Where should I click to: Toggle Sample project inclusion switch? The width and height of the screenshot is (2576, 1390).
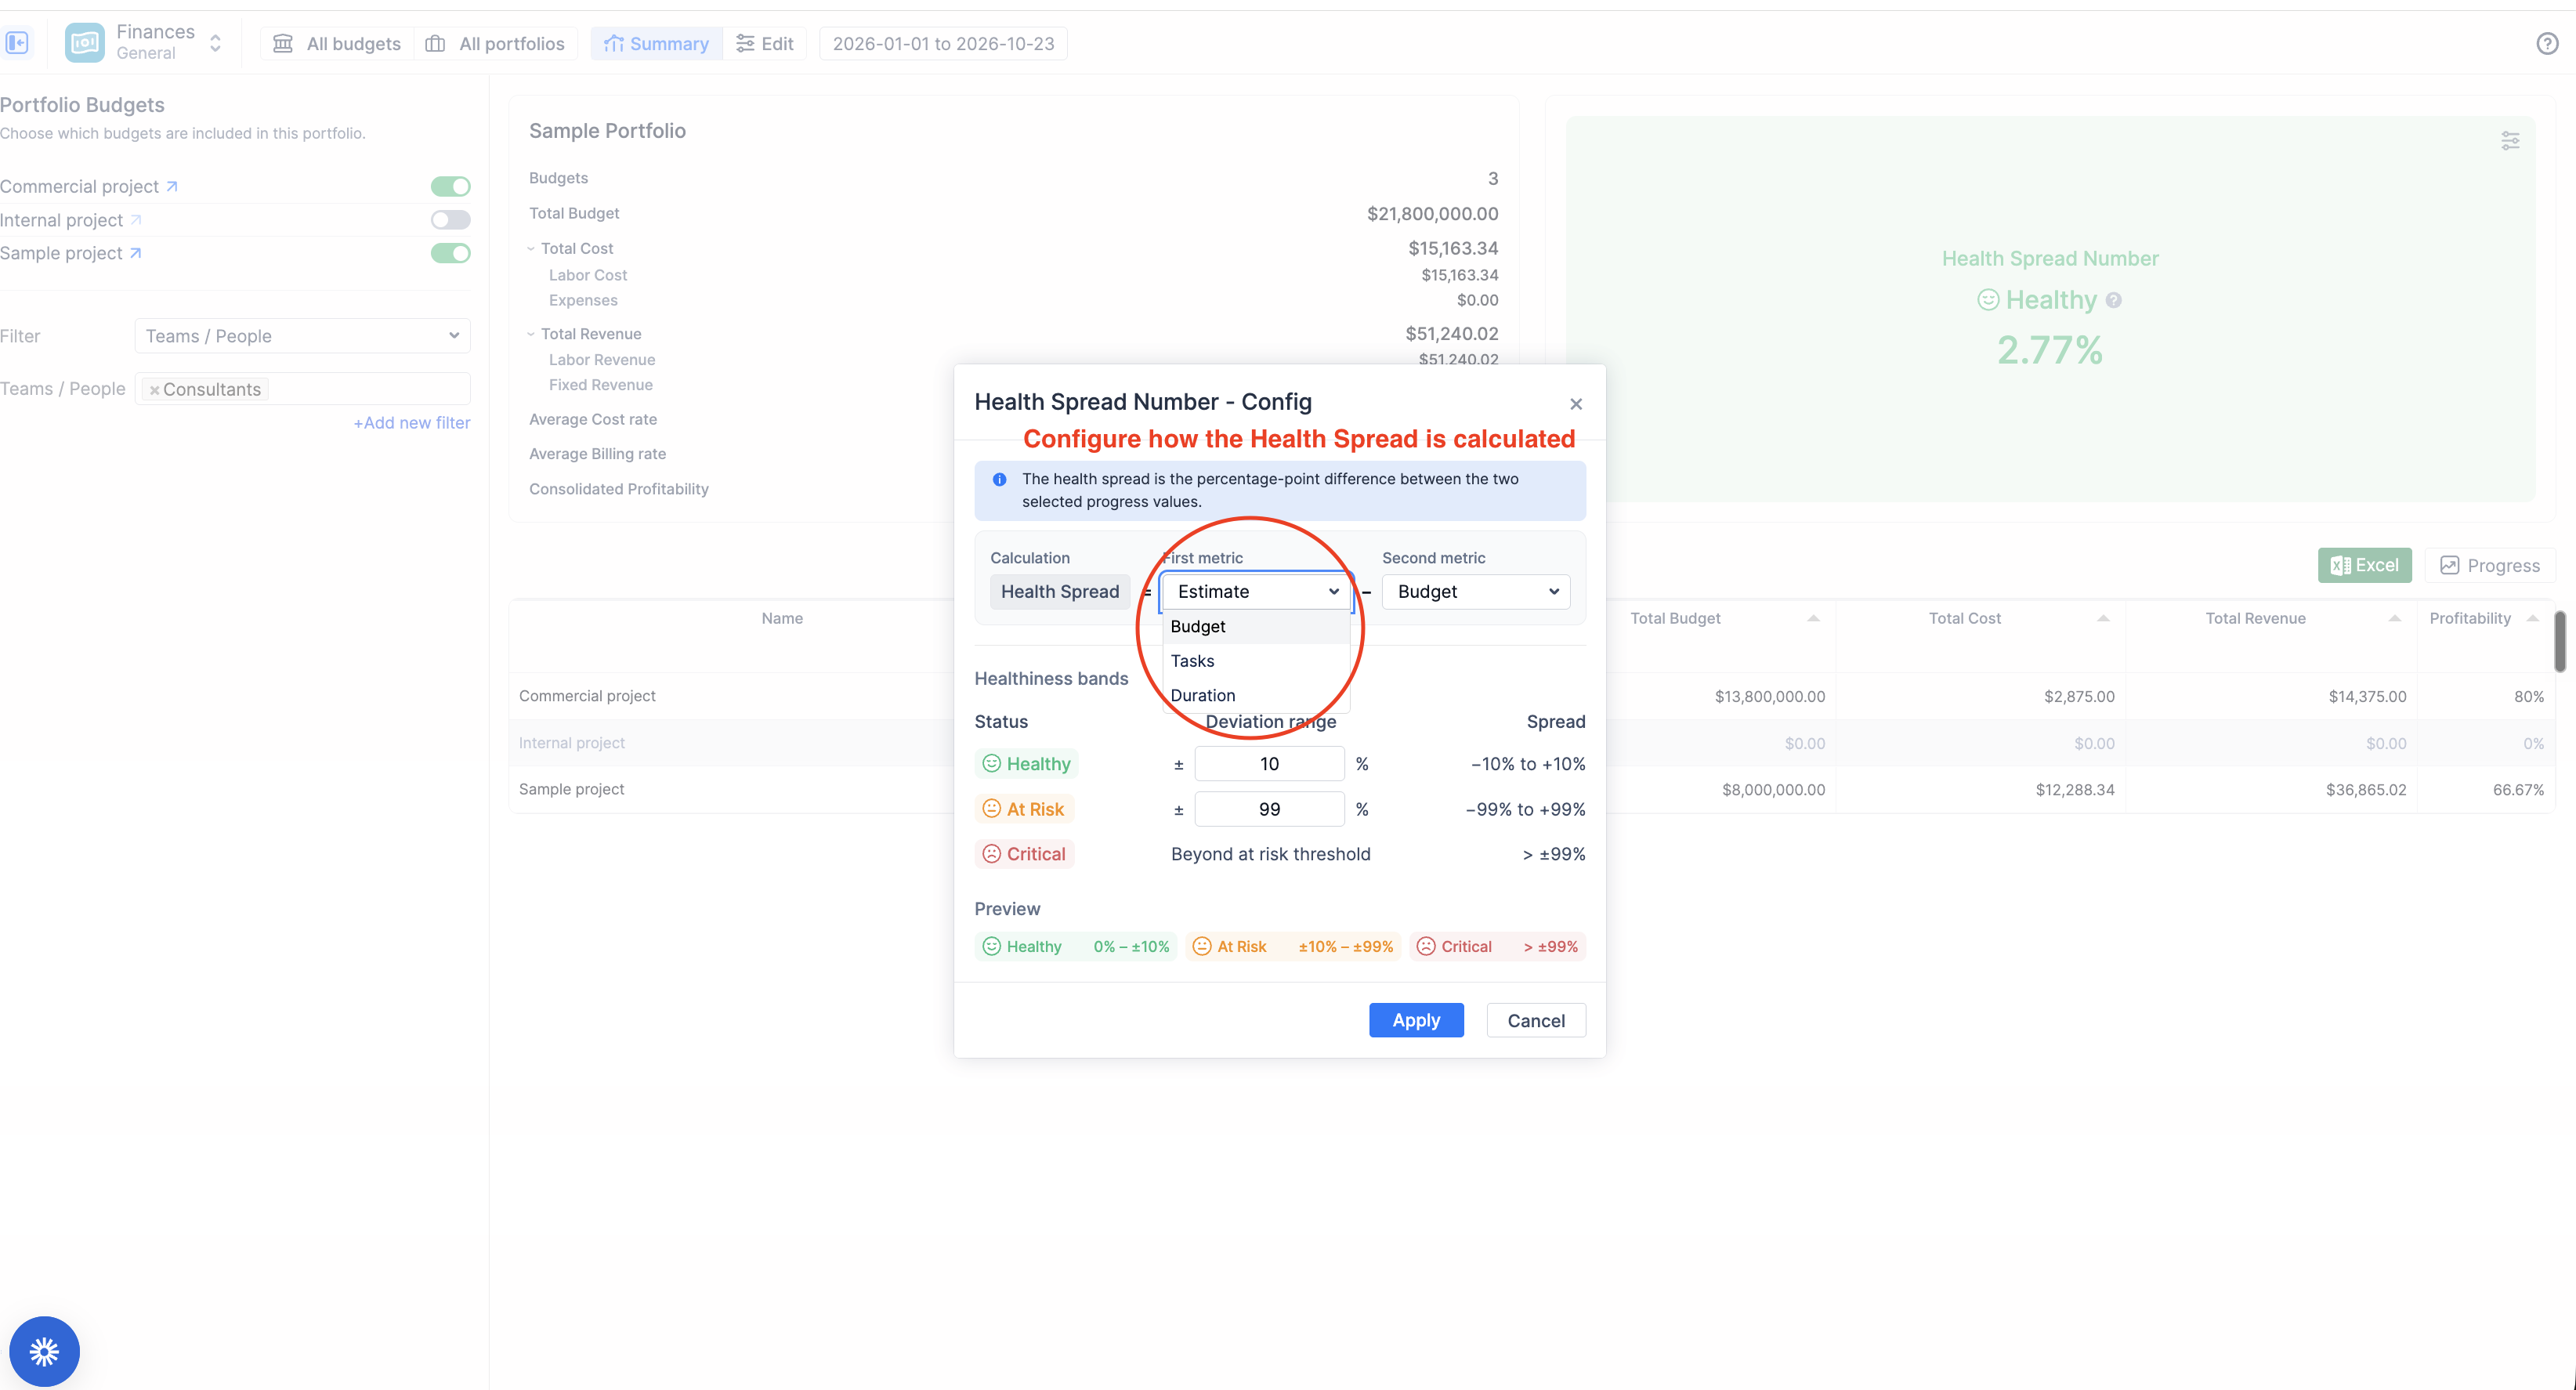click(450, 253)
